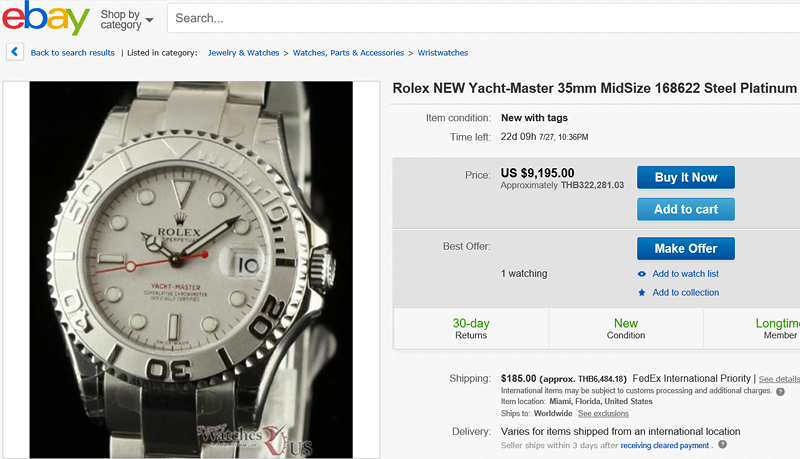
Task: Click the watch list eye icon
Action: 642,274
